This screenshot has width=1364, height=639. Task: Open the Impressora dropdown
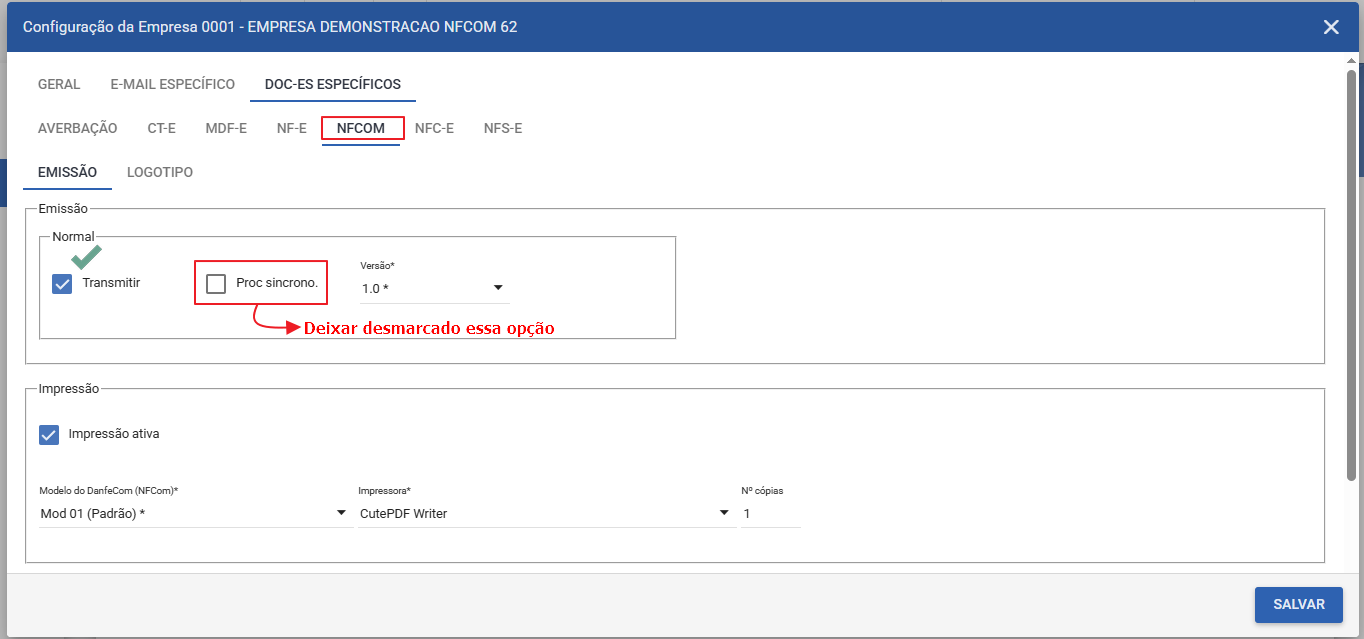coord(545,513)
